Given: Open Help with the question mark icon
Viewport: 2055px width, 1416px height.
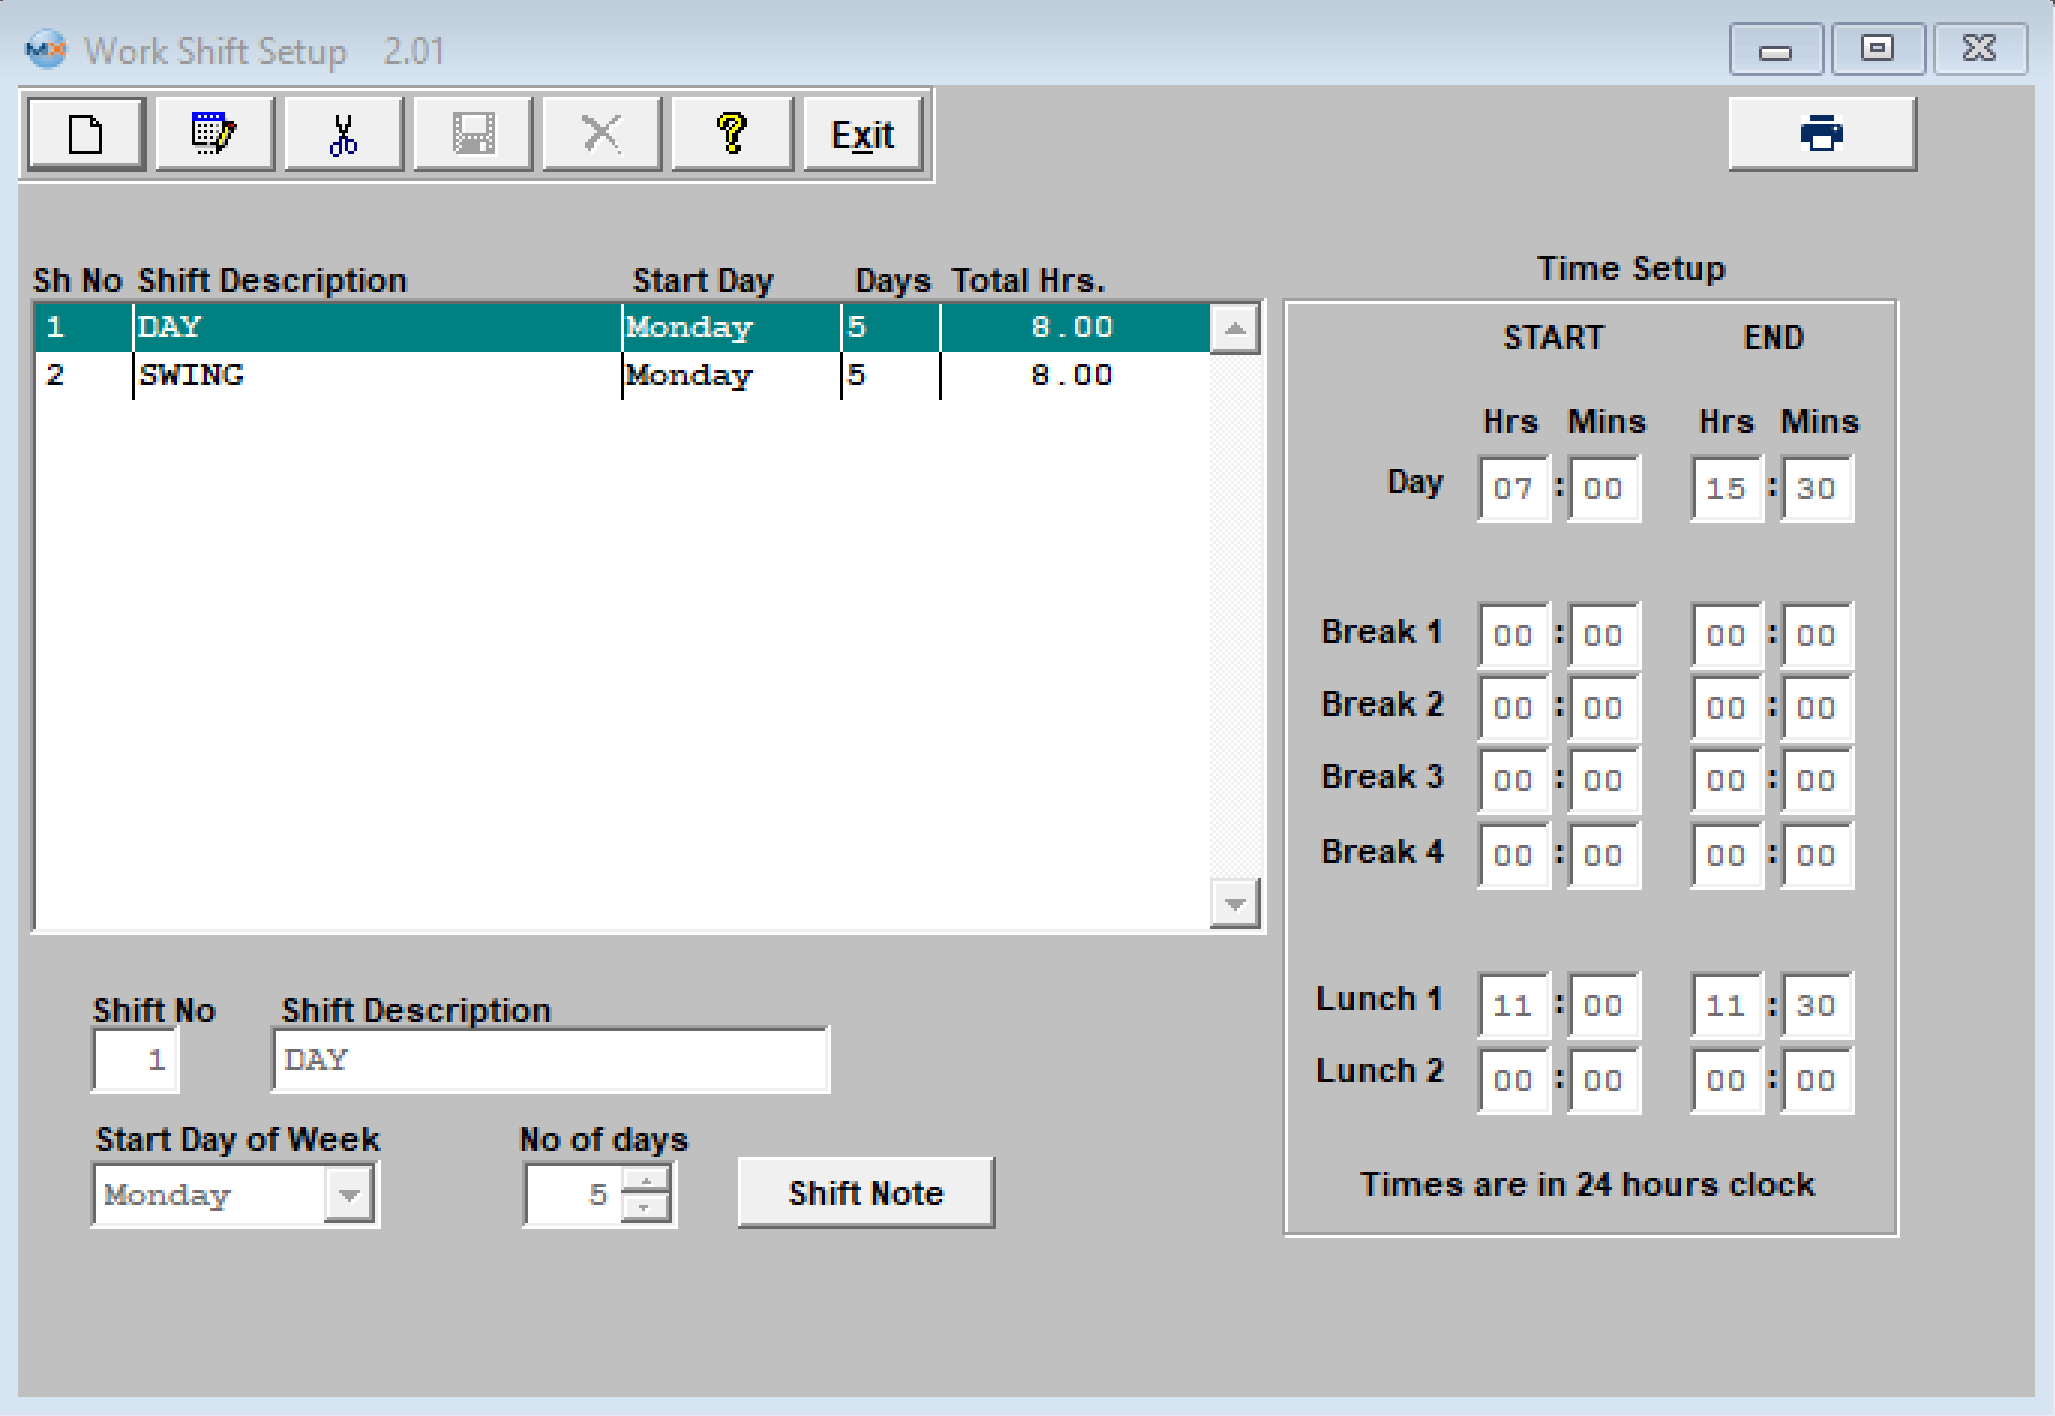Looking at the screenshot, I should click(732, 134).
